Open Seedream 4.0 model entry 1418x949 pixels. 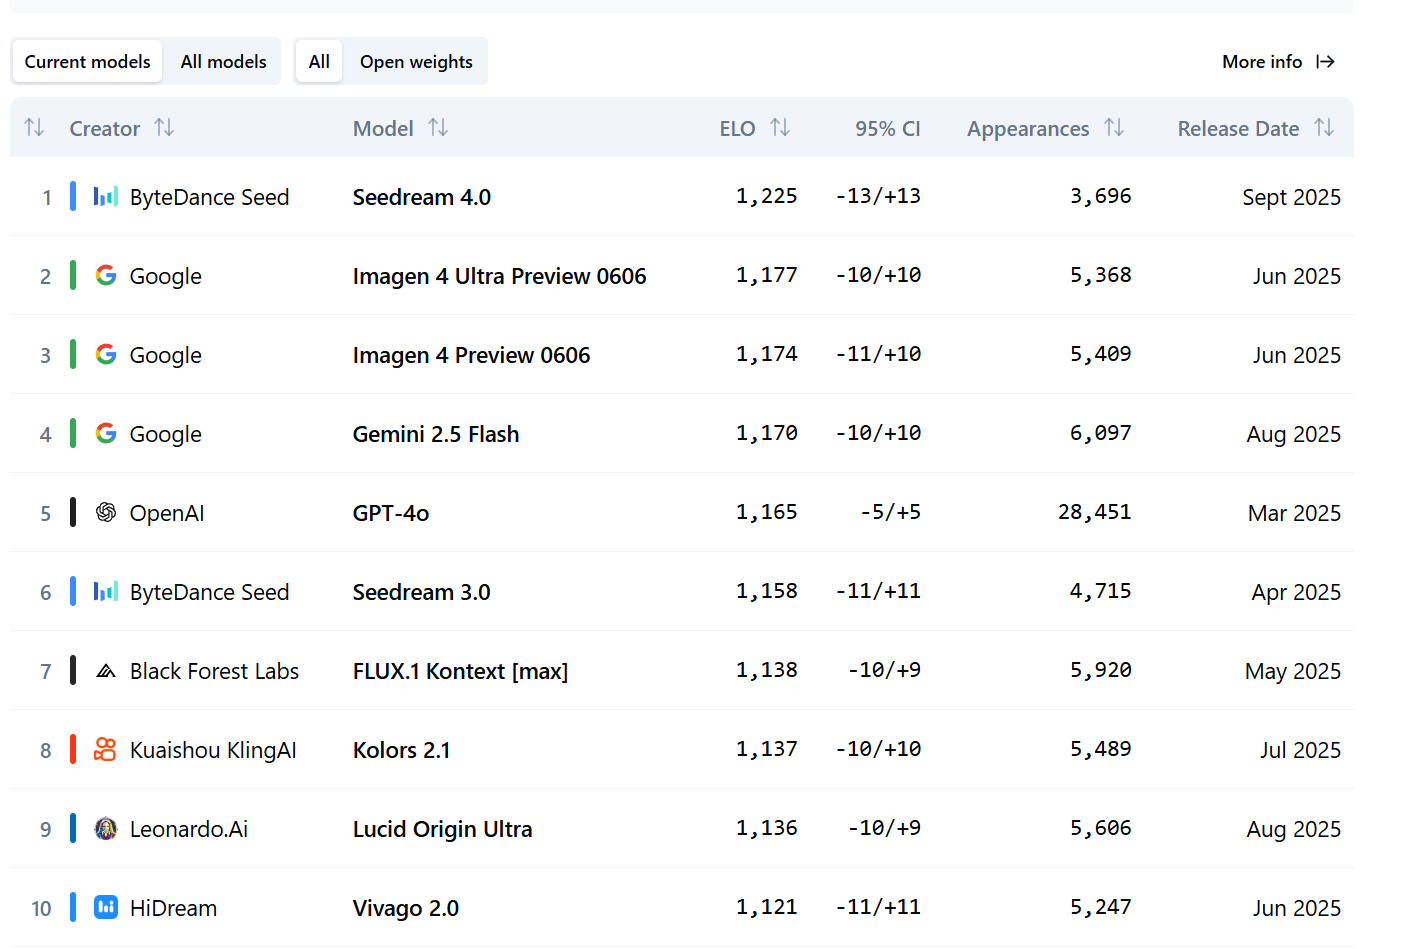coord(422,197)
